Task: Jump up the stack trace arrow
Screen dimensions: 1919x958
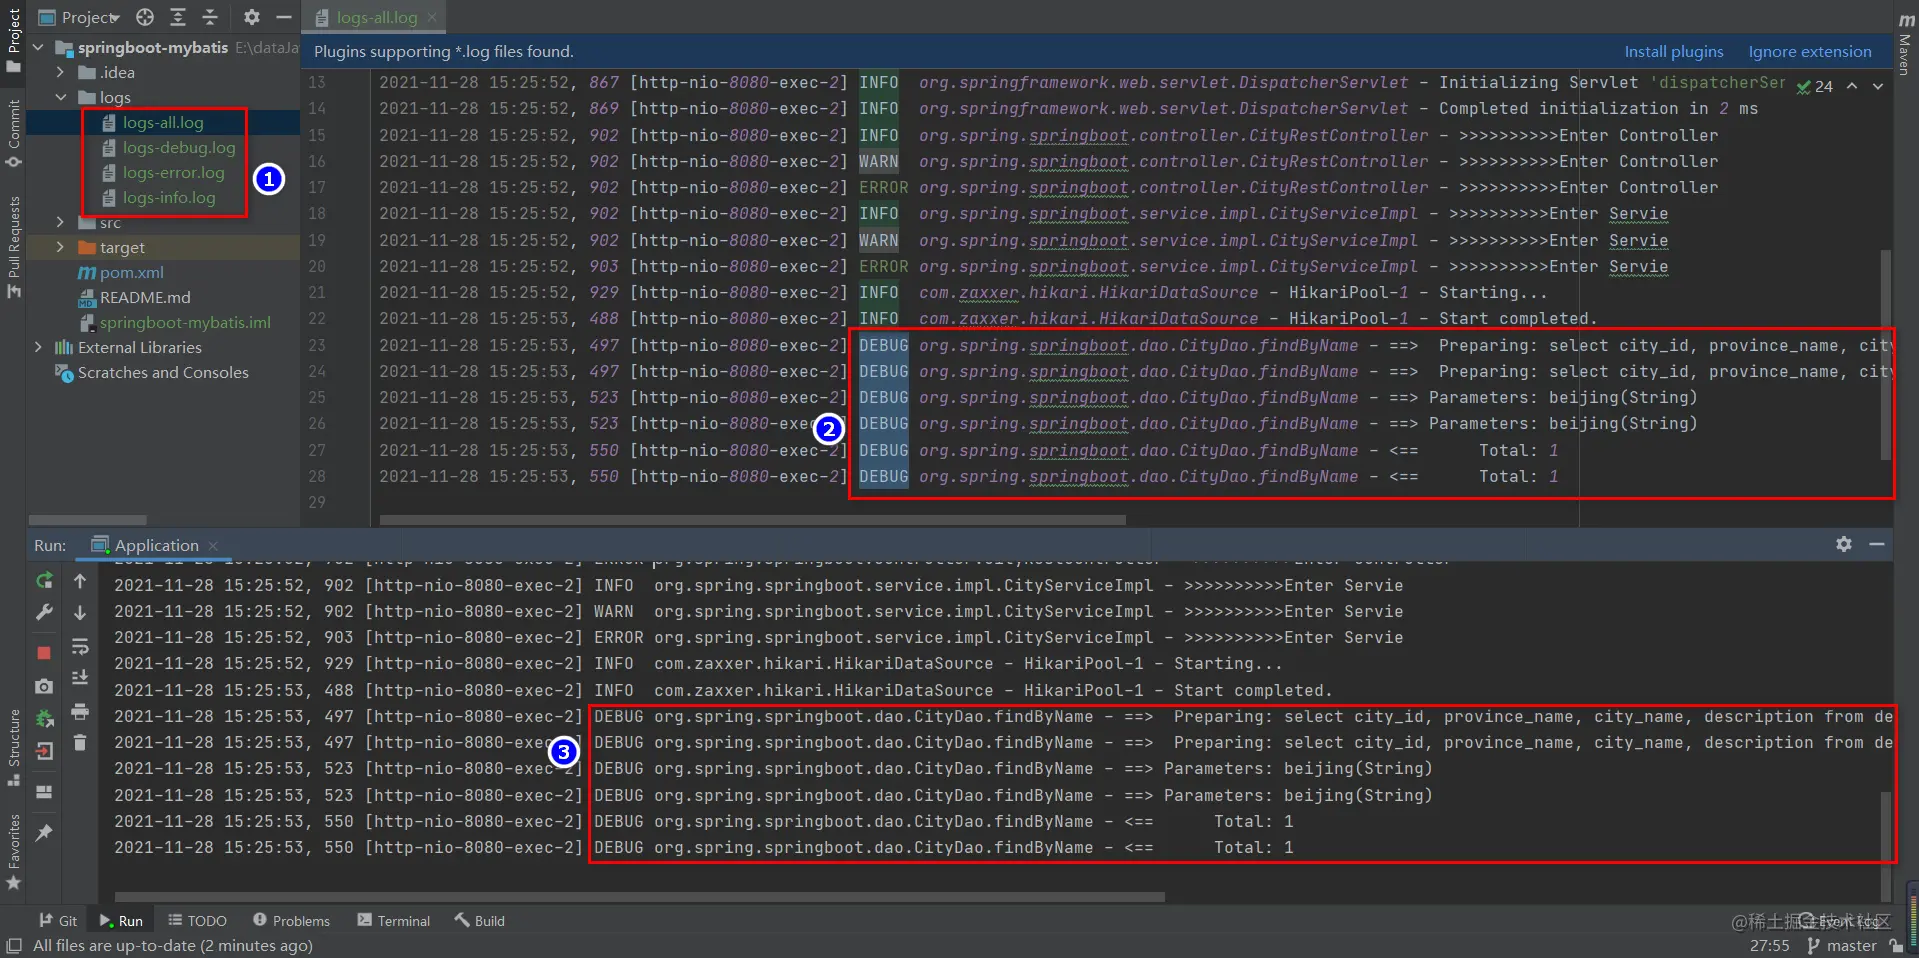Action: pyautogui.click(x=80, y=581)
